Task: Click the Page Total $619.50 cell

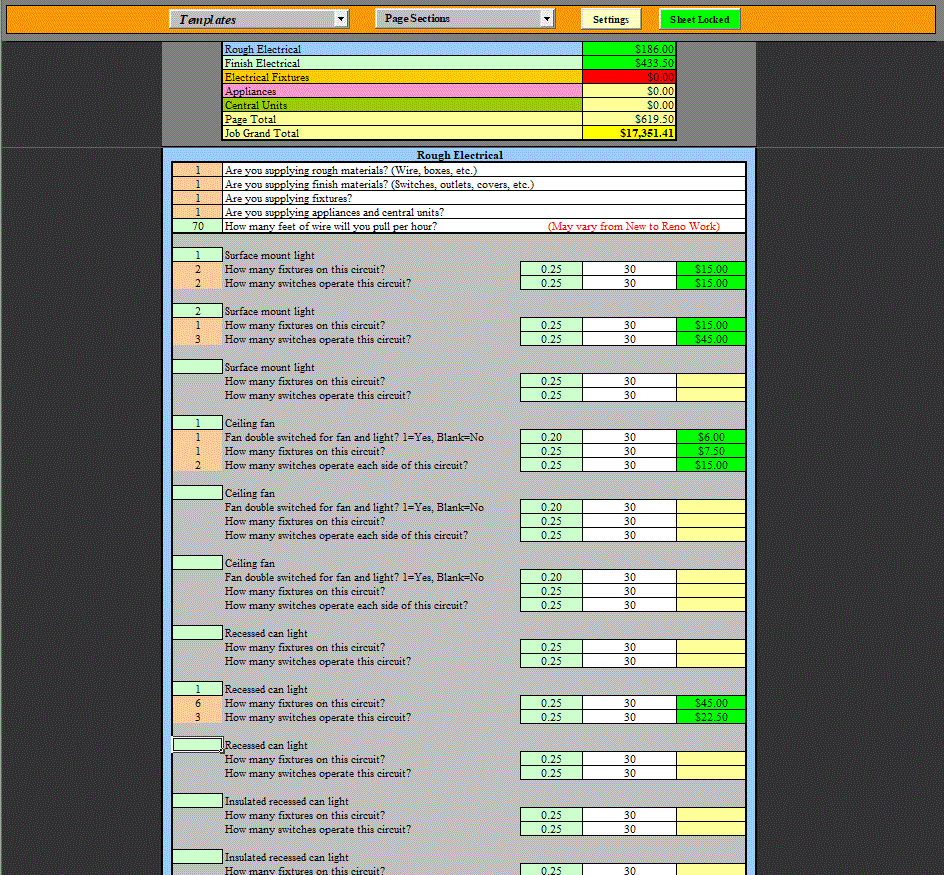Action: [629, 118]
